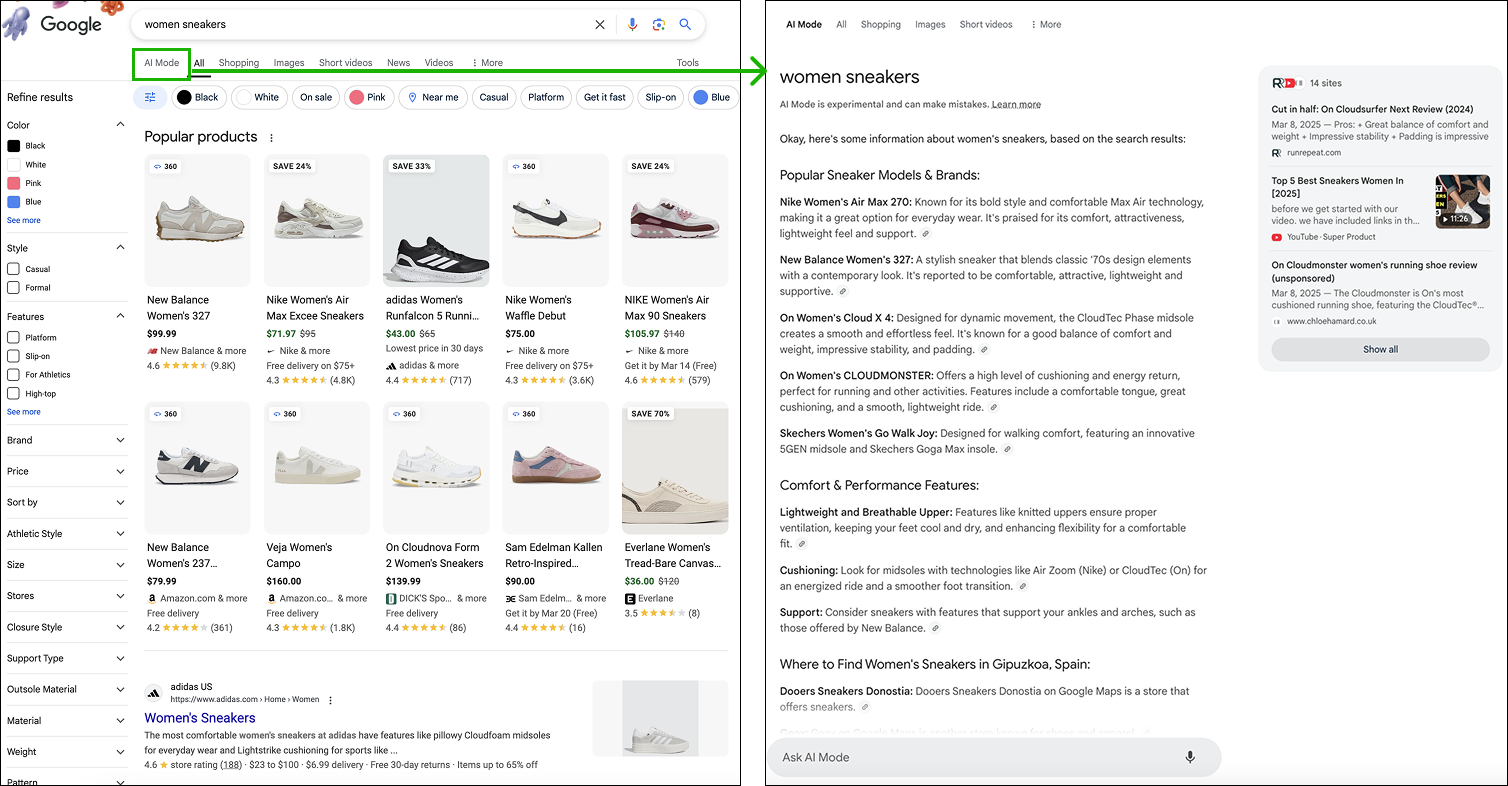
Task: Collapse the Features filter section
Action: pos(121,316)
